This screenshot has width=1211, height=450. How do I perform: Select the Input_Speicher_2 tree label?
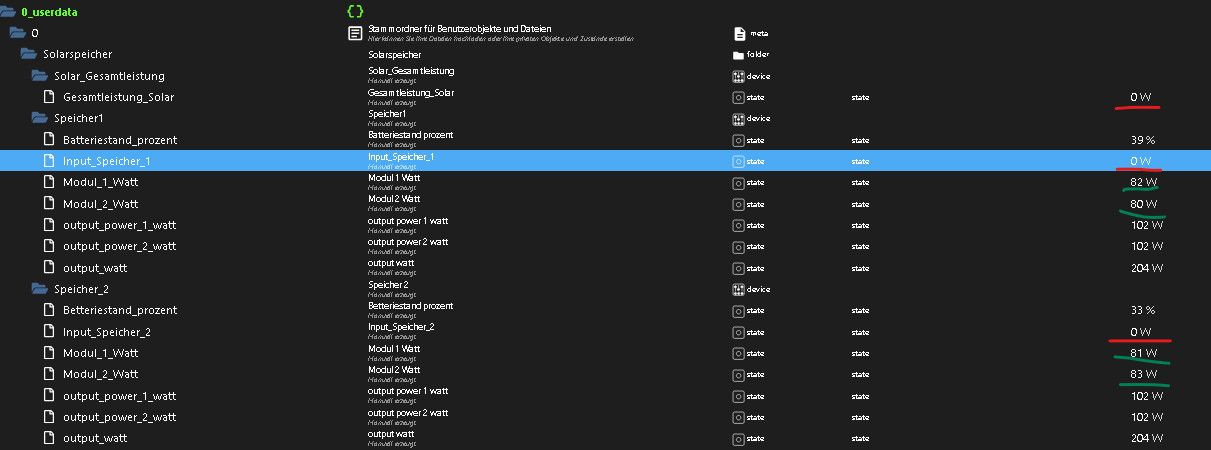[x=107, y=332]
